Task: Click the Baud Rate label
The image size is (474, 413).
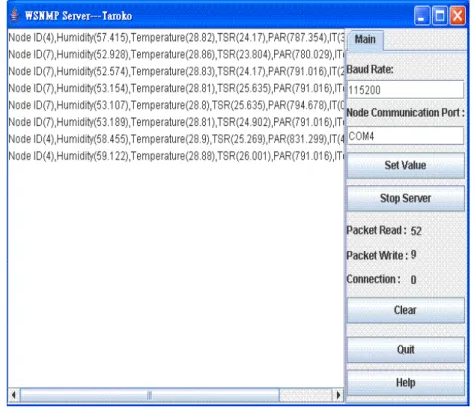Action: [x=370, y=69]
